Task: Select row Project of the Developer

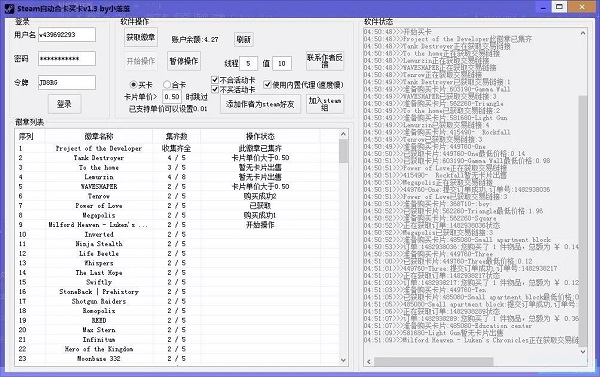Action: (177, 148)
